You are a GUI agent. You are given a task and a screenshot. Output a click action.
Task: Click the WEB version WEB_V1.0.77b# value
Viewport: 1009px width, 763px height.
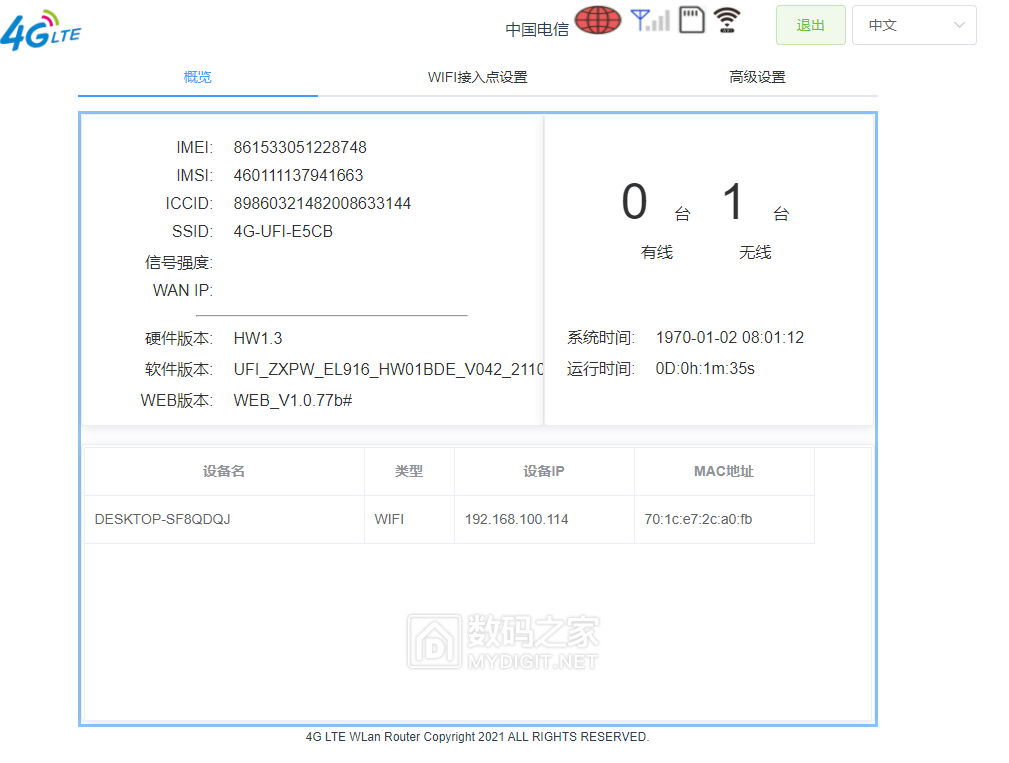tap(293, 400)
